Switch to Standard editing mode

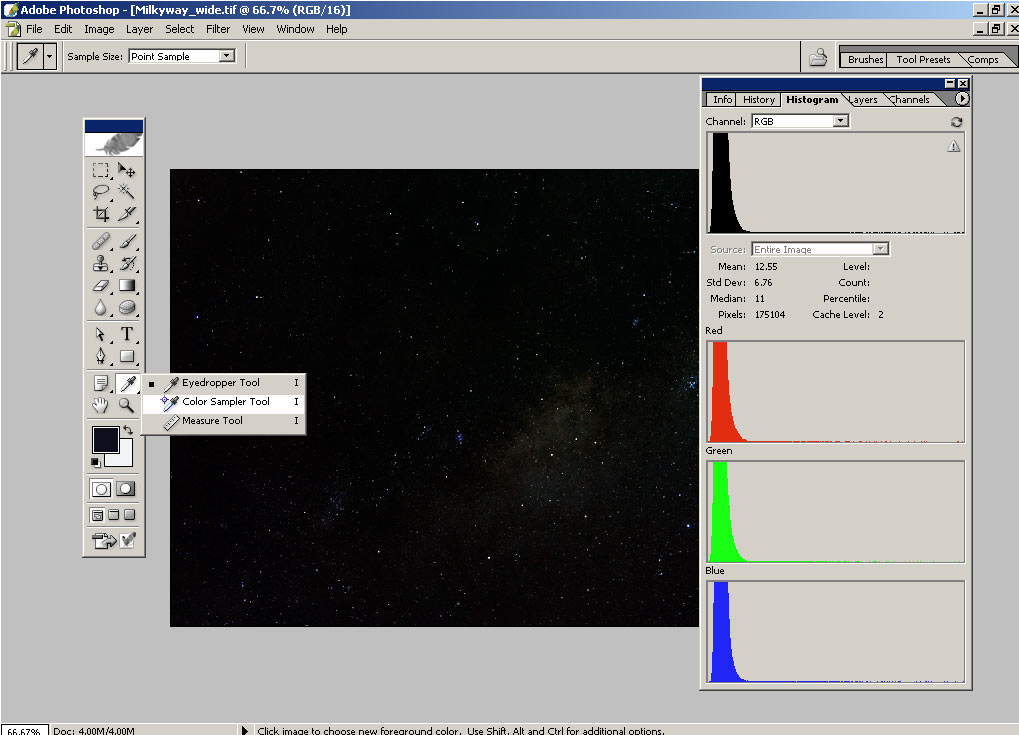(101, 489)
